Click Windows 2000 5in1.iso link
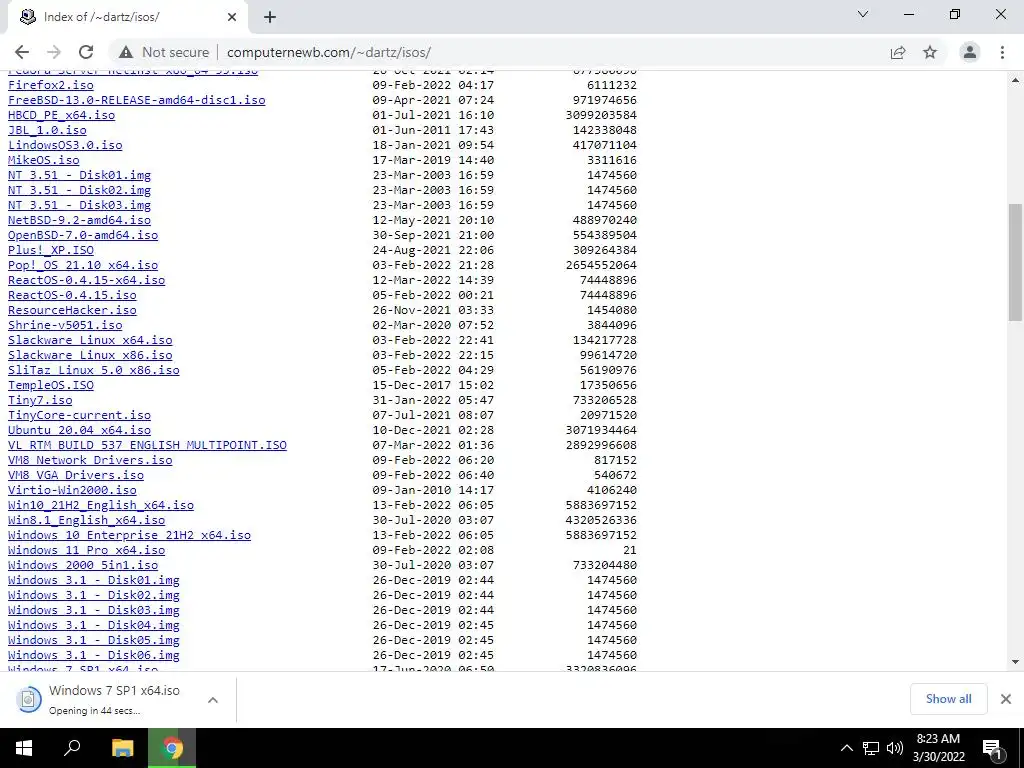This screenshot has height=768, width=1024. coord(83,566)
